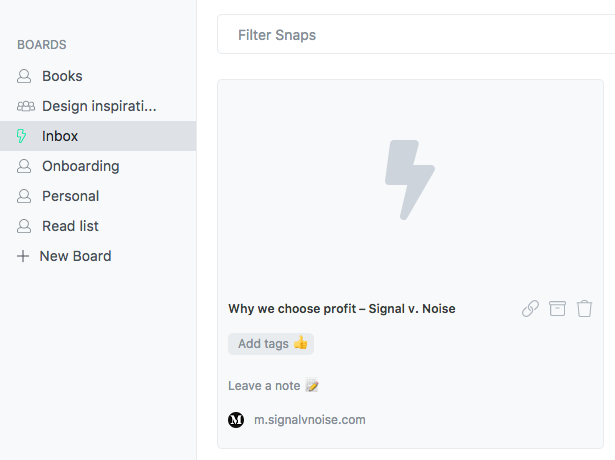Click the green lightning bolt Inbox icon
The width and height of the screenshot is (615, 460).
(x=22, y=136)
